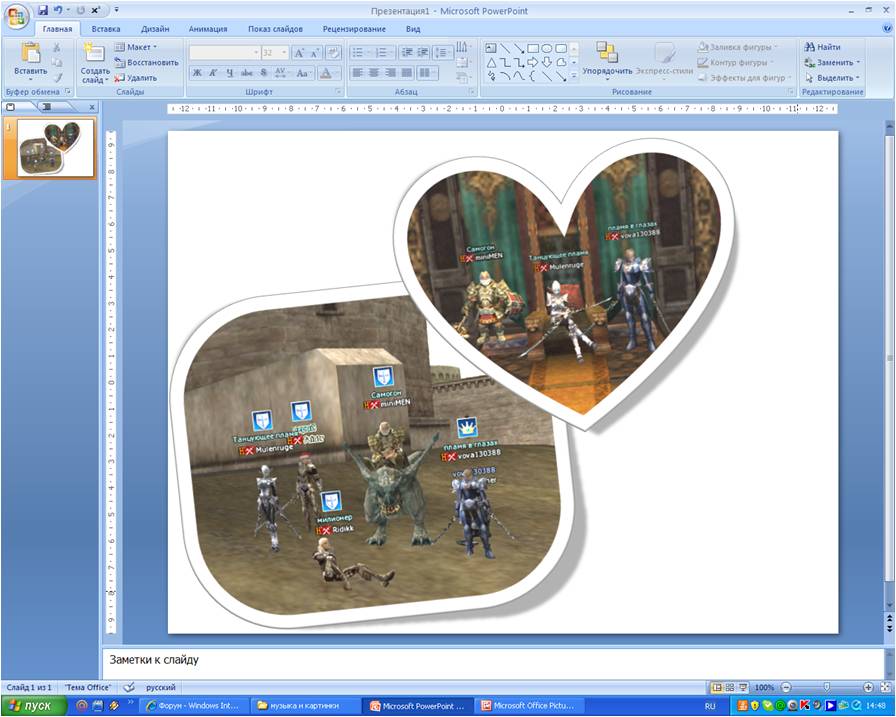Select slide 1 thumbnail in panel

point(55,148)
